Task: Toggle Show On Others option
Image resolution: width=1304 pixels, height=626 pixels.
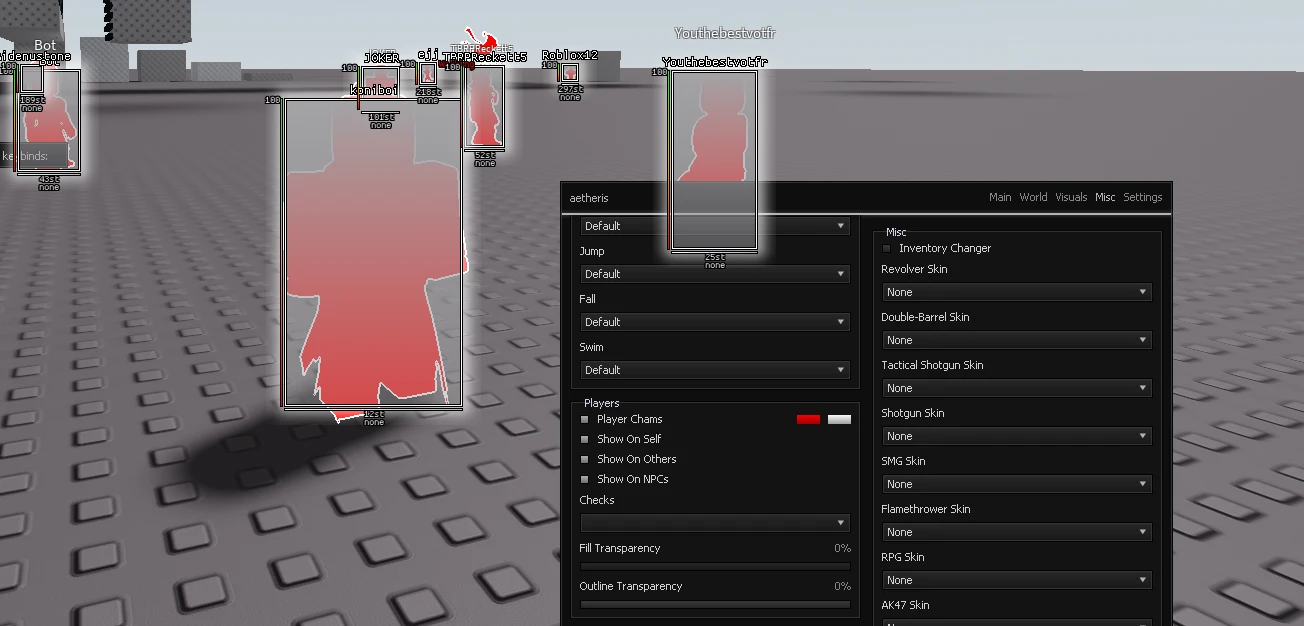Action: 585,459
